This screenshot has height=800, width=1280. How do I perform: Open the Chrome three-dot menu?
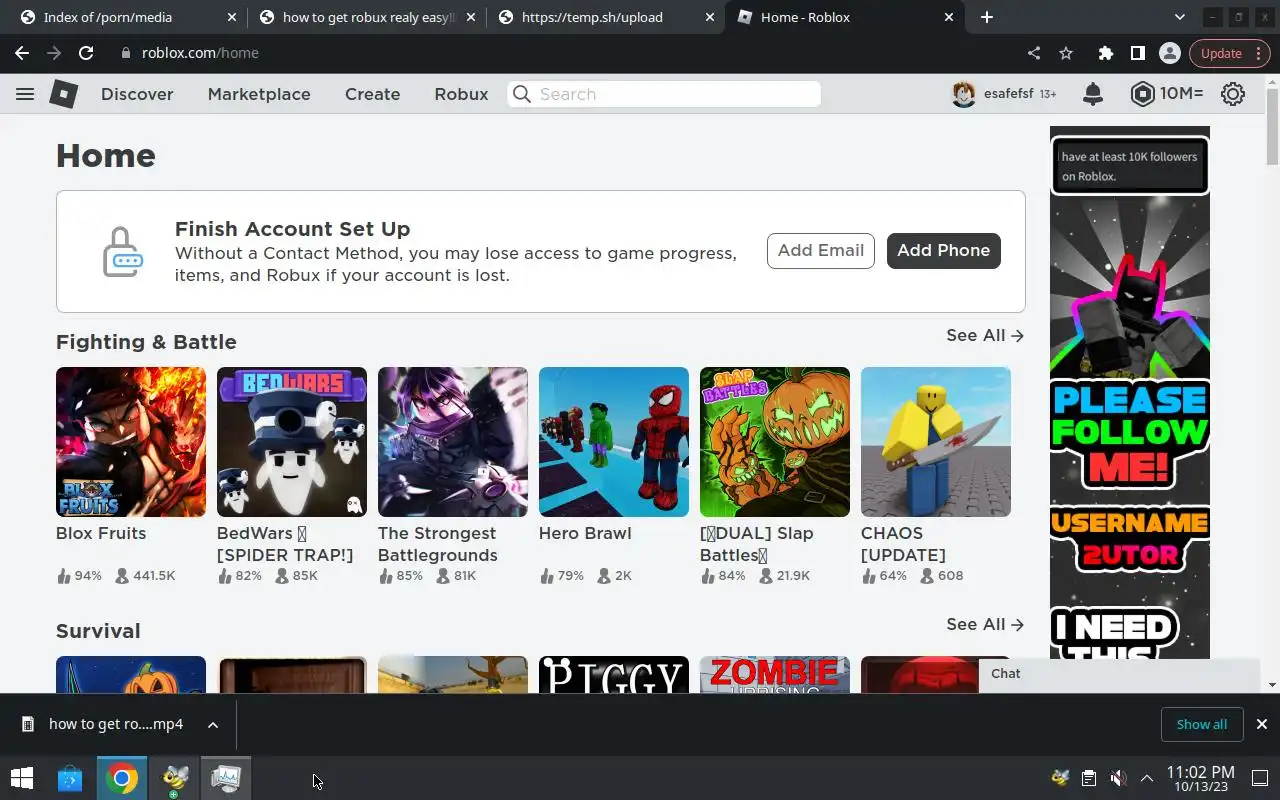1259,53
